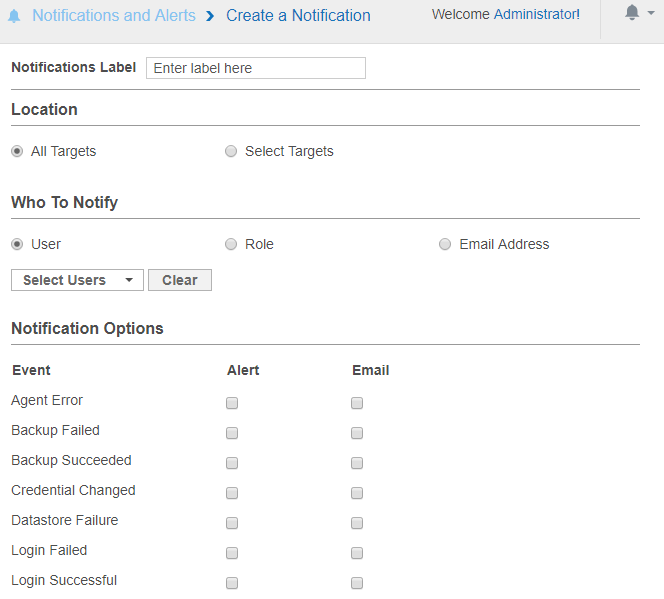Click the breadcrumb chevron arrow separator
This screenshot has height=599, width=664.
(x=210, y=16)
